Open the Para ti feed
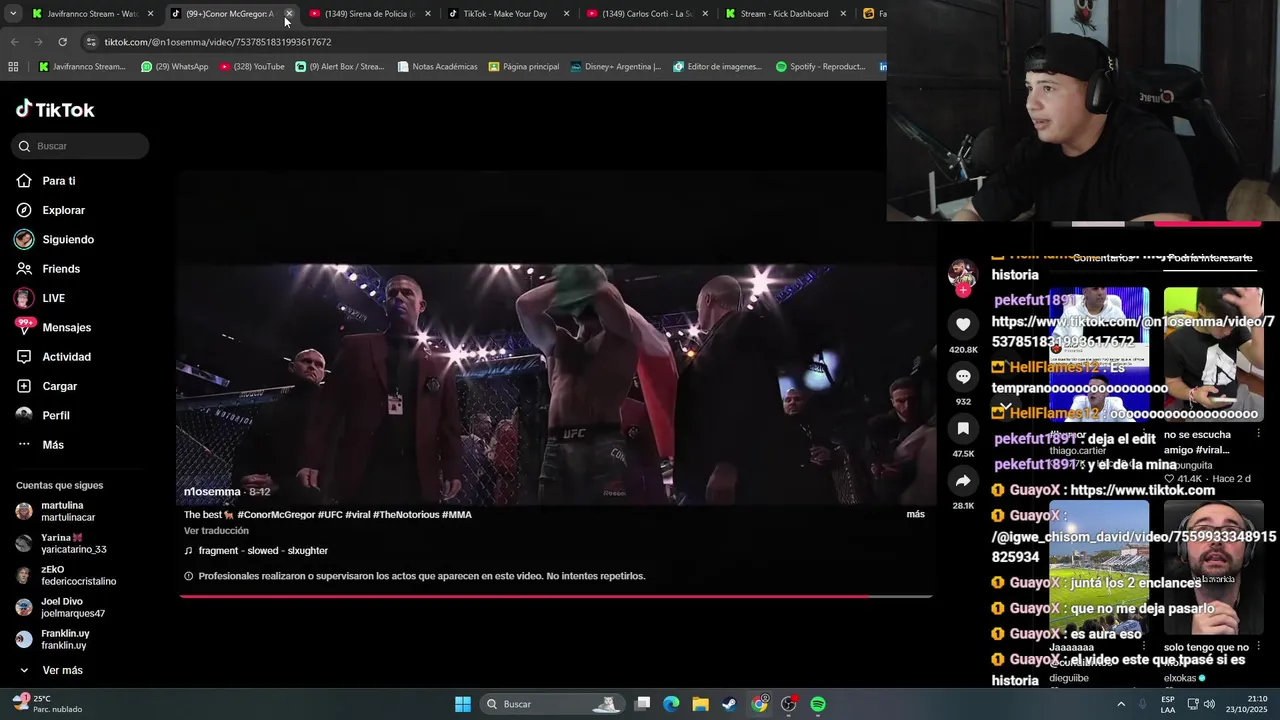The height and width of the screenshot is (720, 1280). point(58,181)
